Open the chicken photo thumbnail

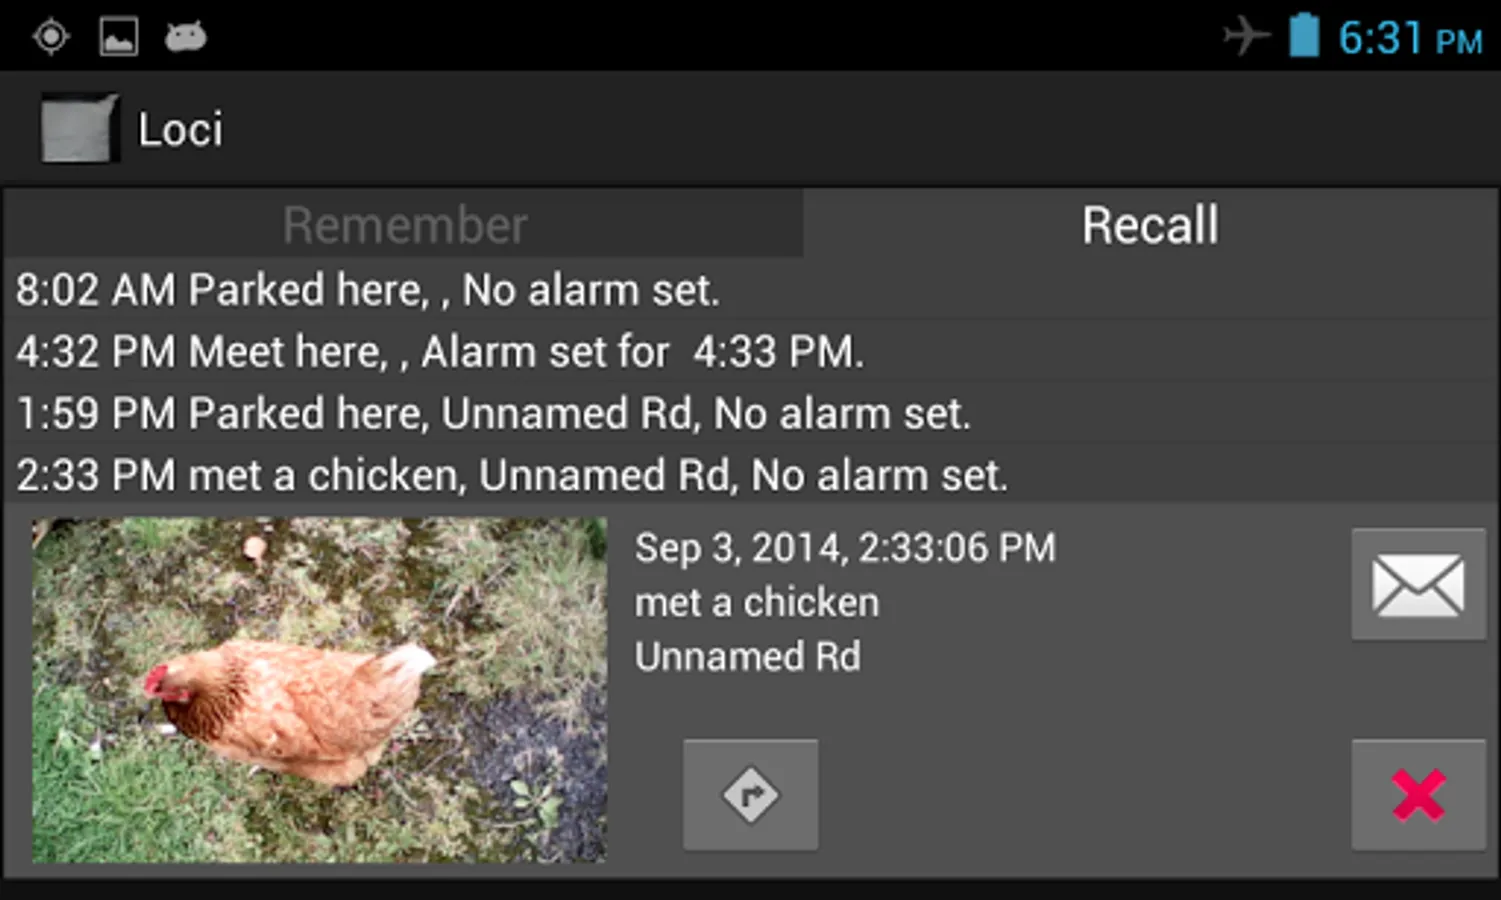pos(319,690)
